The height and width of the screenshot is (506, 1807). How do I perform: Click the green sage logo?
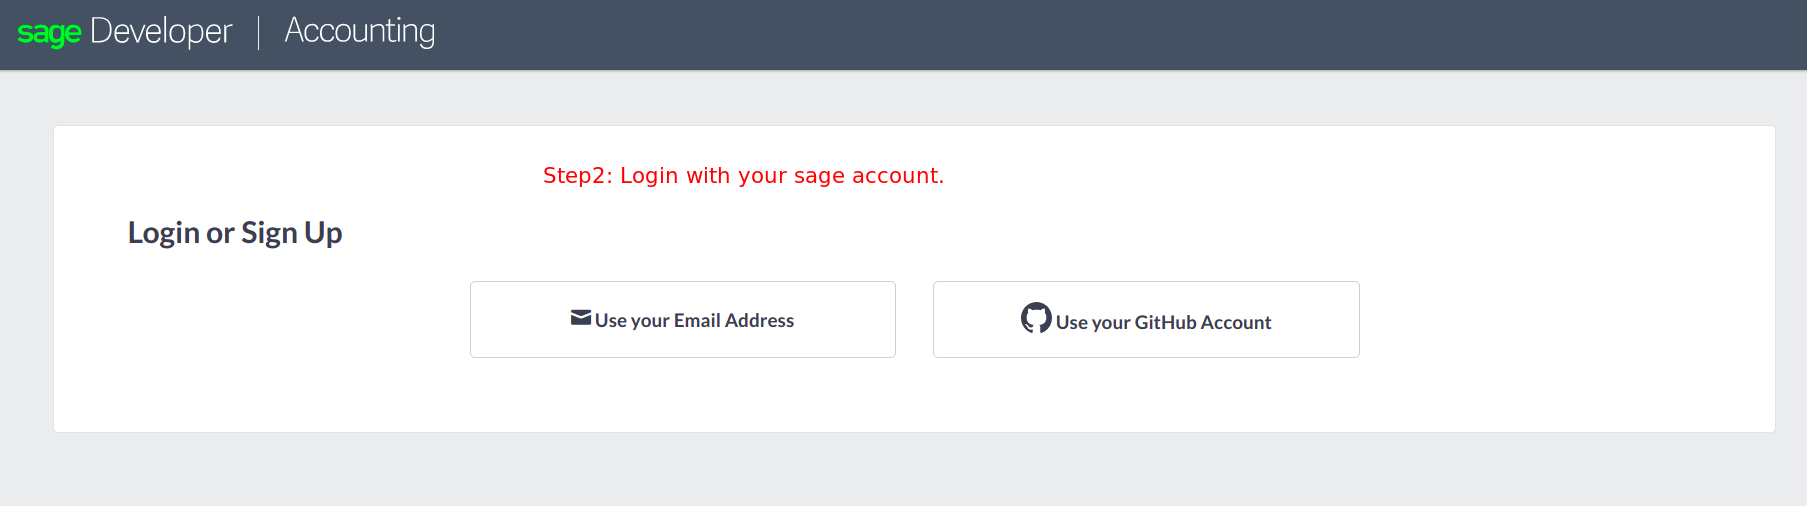49,33
